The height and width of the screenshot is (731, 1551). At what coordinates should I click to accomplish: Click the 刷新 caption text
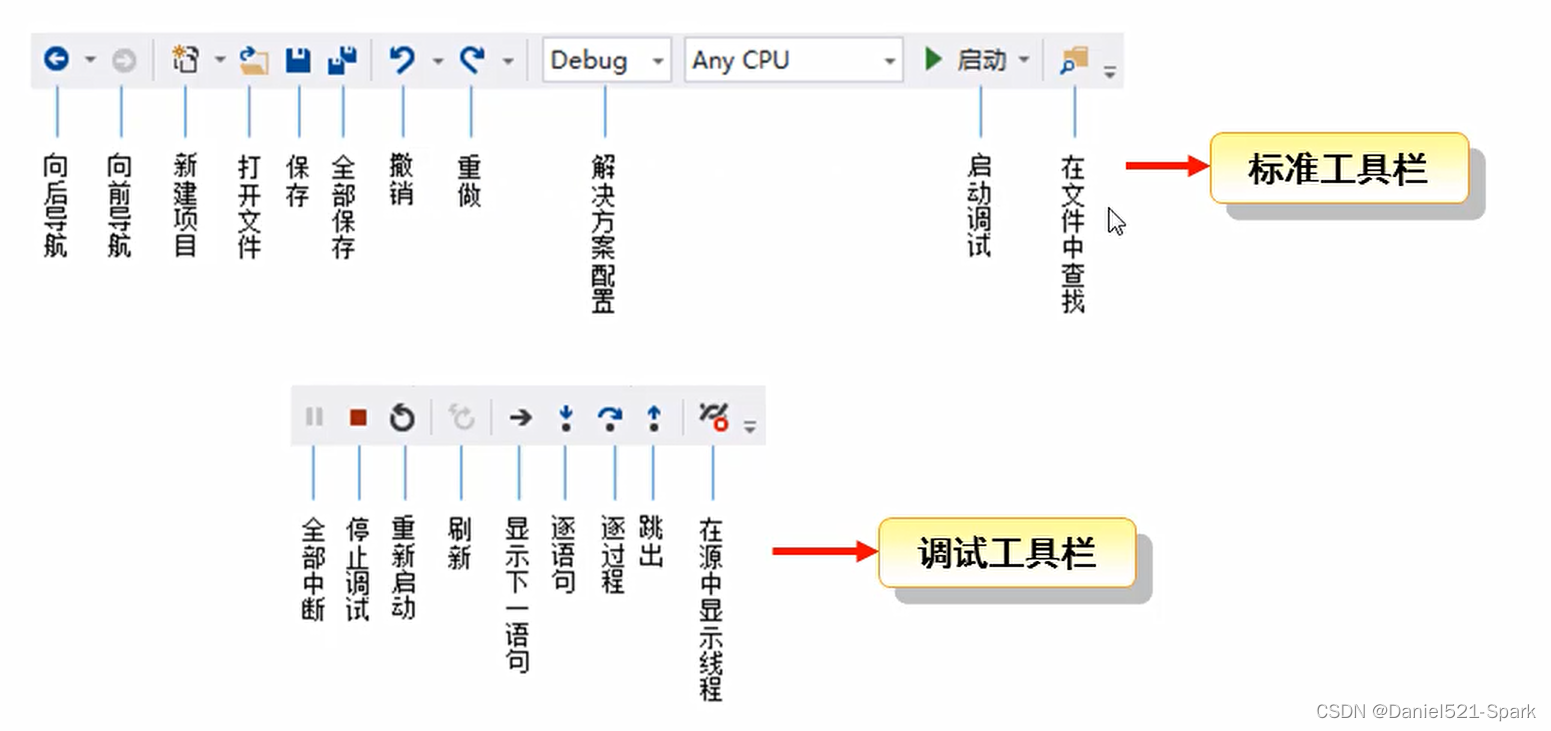click(459, 543)
